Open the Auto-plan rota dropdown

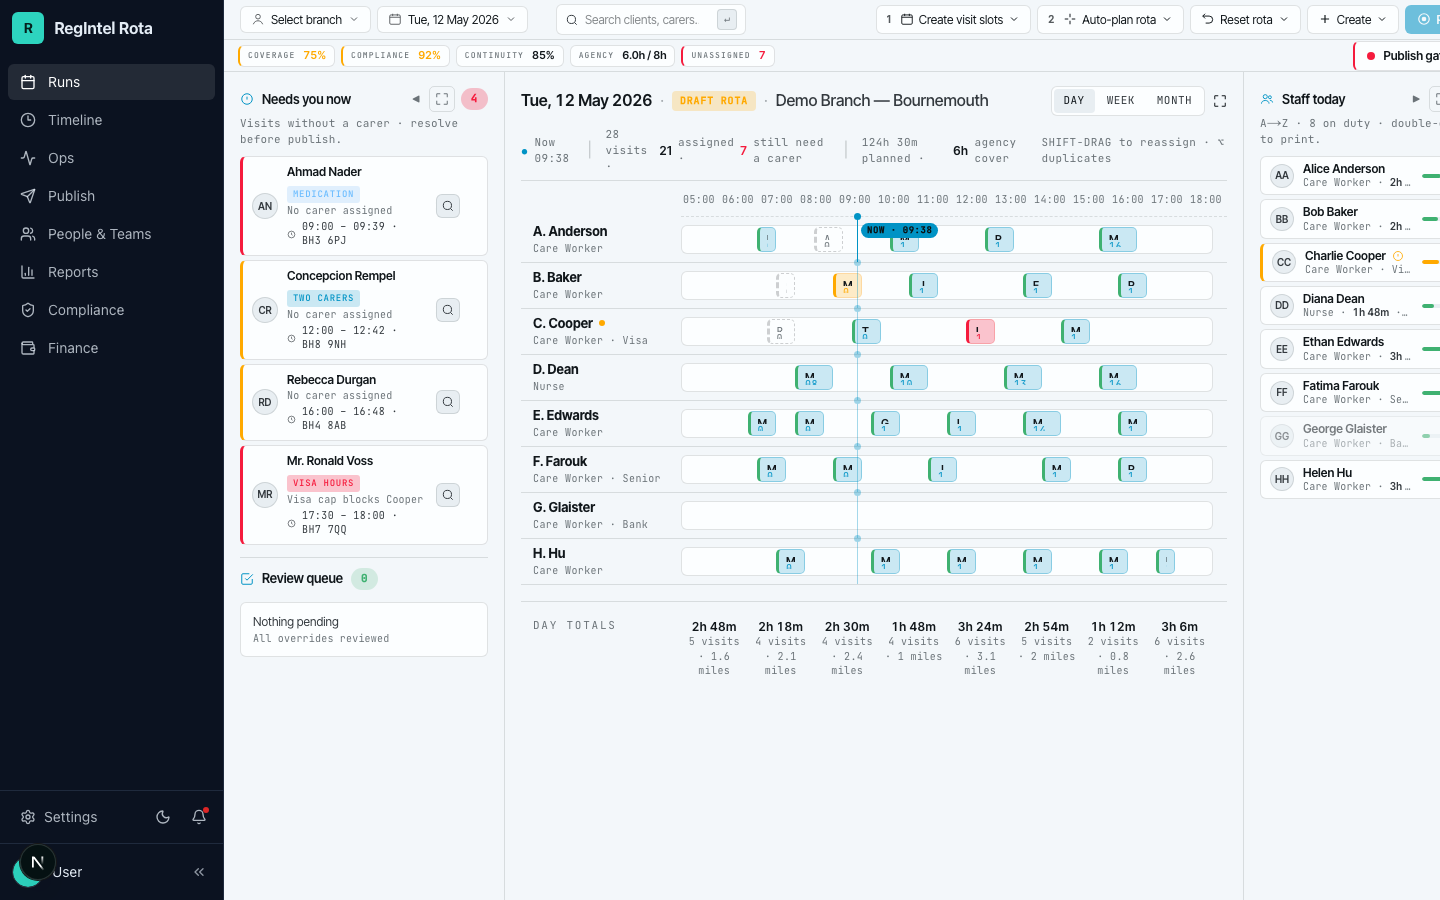1110,19
